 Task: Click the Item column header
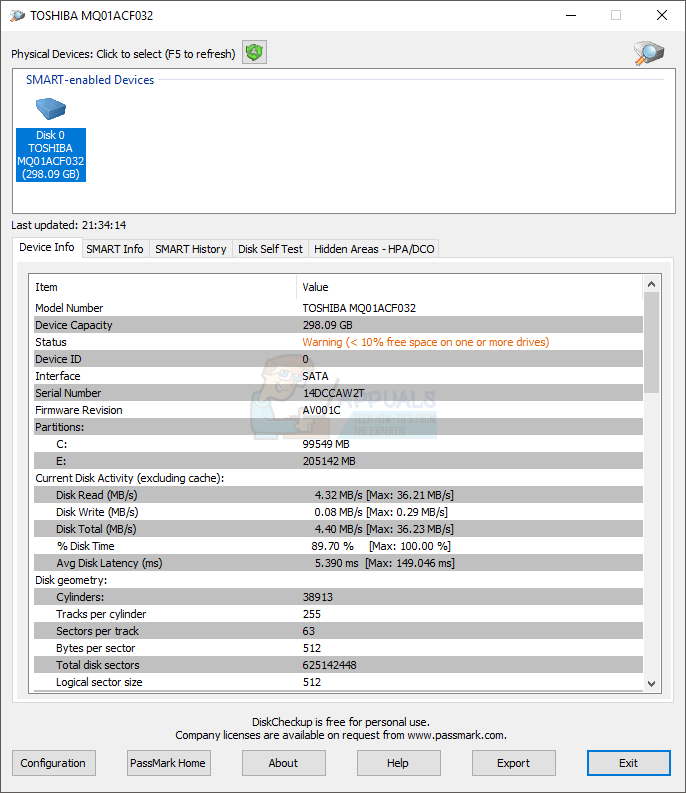(164, 287)
